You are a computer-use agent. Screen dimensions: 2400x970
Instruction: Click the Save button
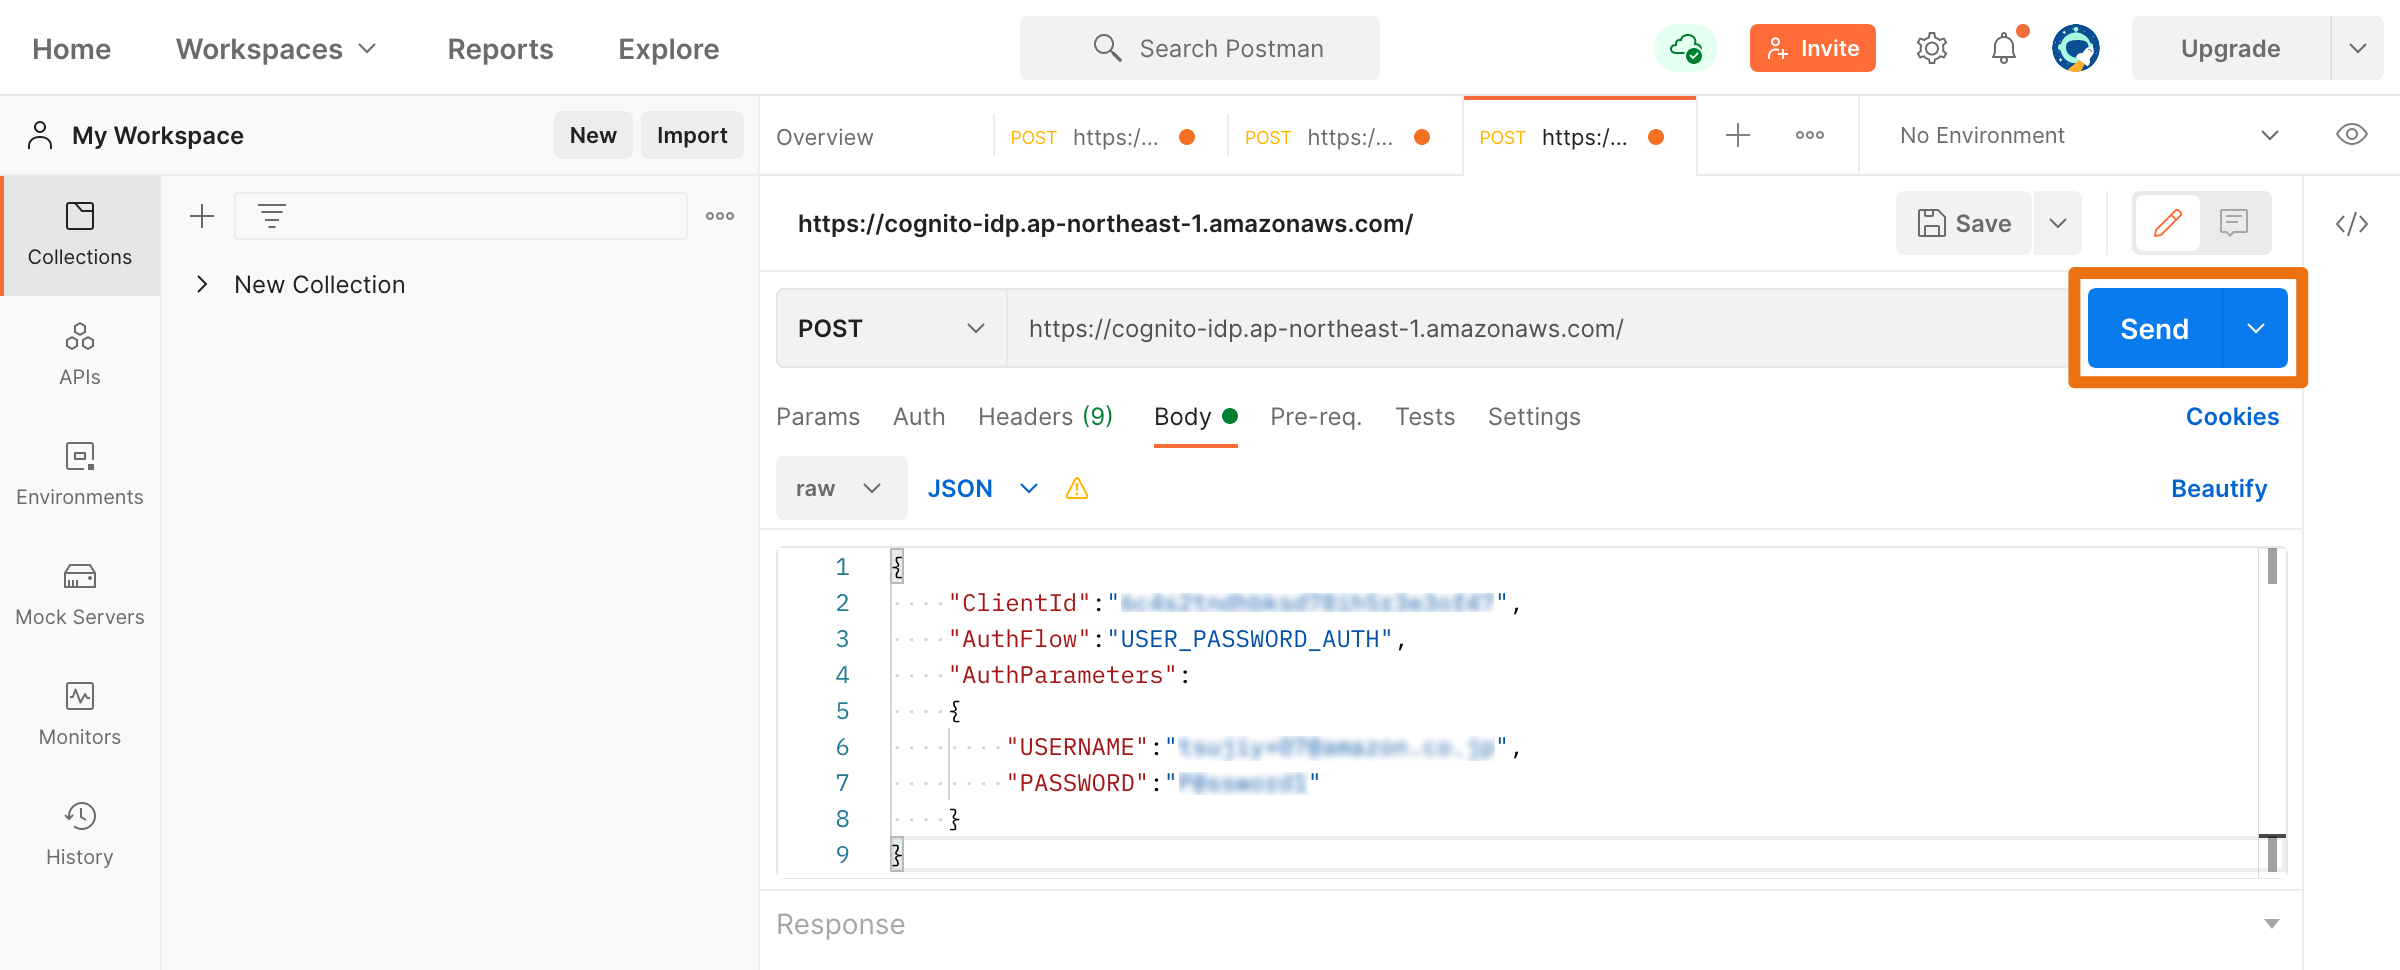1964,223
